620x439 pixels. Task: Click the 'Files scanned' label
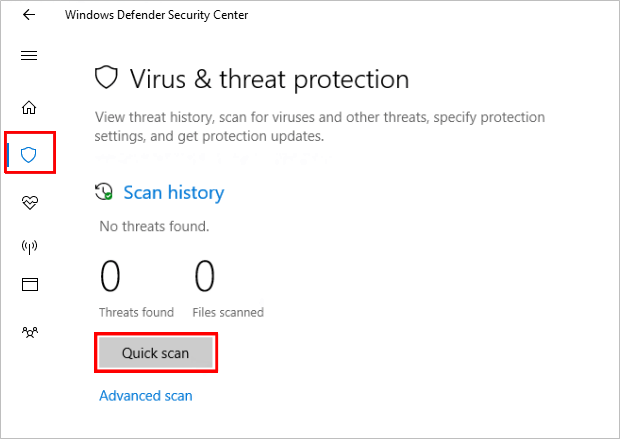point(229,312)
